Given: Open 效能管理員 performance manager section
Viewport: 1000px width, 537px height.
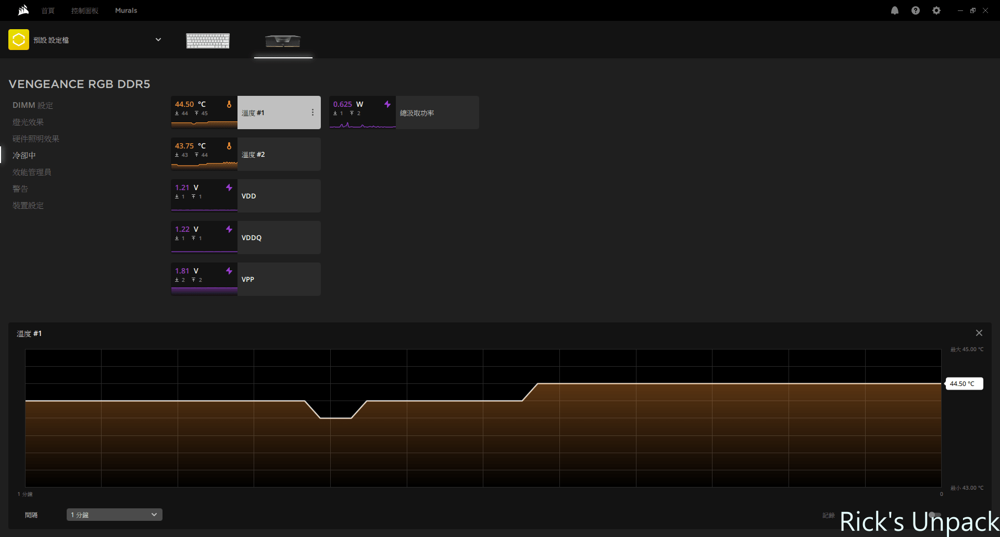Looking at the screenshot, I should [32, 172].
